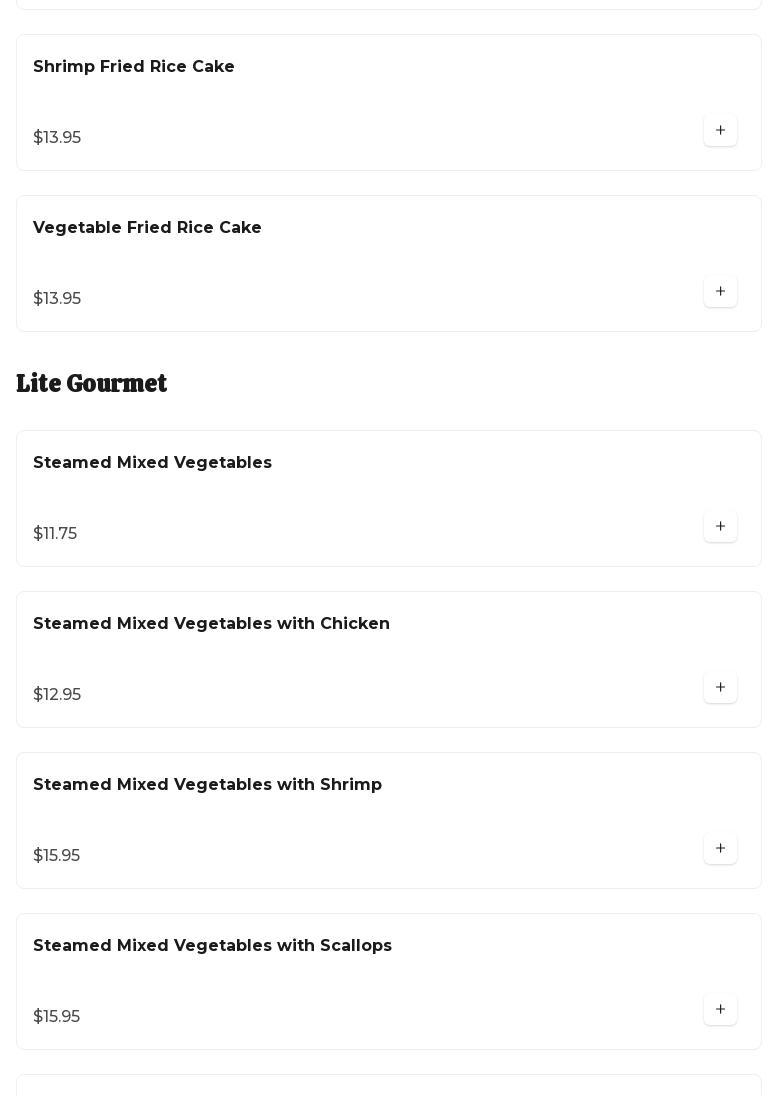Click the partially visible card below Scallops item
The height and width of the screenshot is (1096, 778).
[389, 1086]
